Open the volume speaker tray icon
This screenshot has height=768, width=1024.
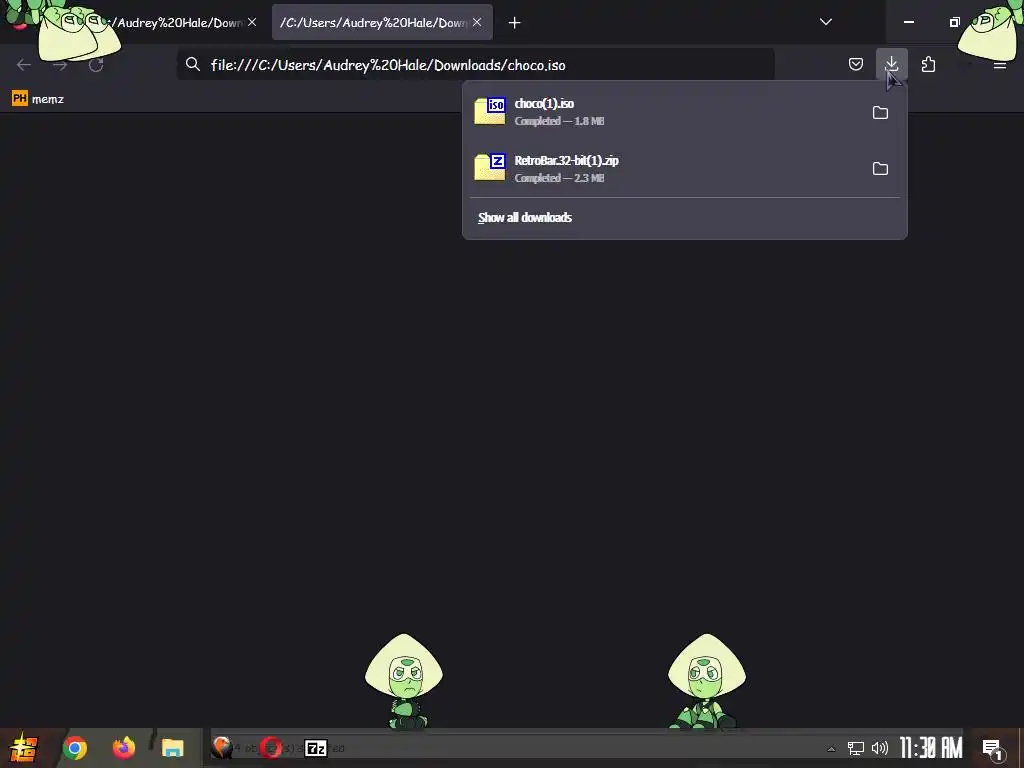pyautogui.click(x=880, y=748)
